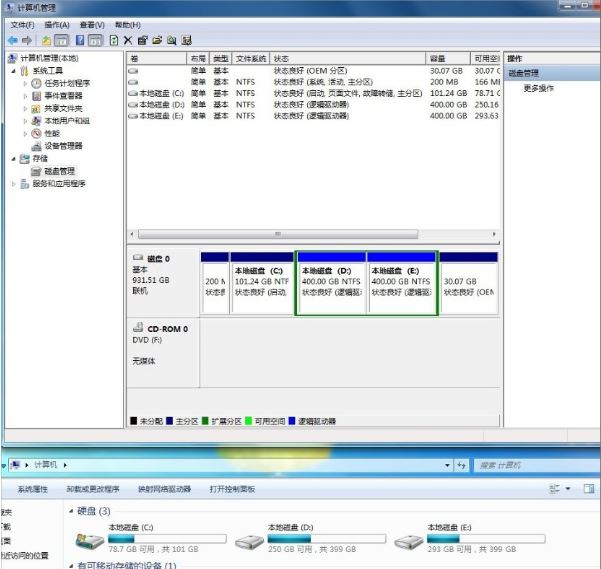Expand the Task Scheduler node

25,84
